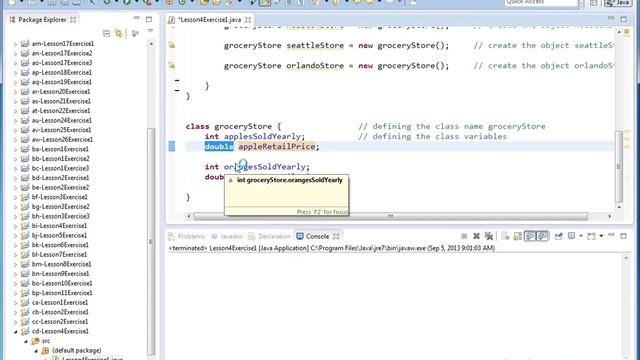The width and height of the screenshot is (640, 360).
Task: Click the Package Explorer vertical scrollbar
Action: (x=151, y=241)
